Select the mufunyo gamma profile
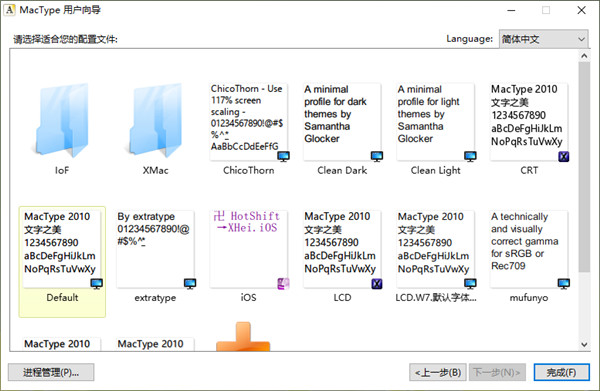 (x=529, y=249)
